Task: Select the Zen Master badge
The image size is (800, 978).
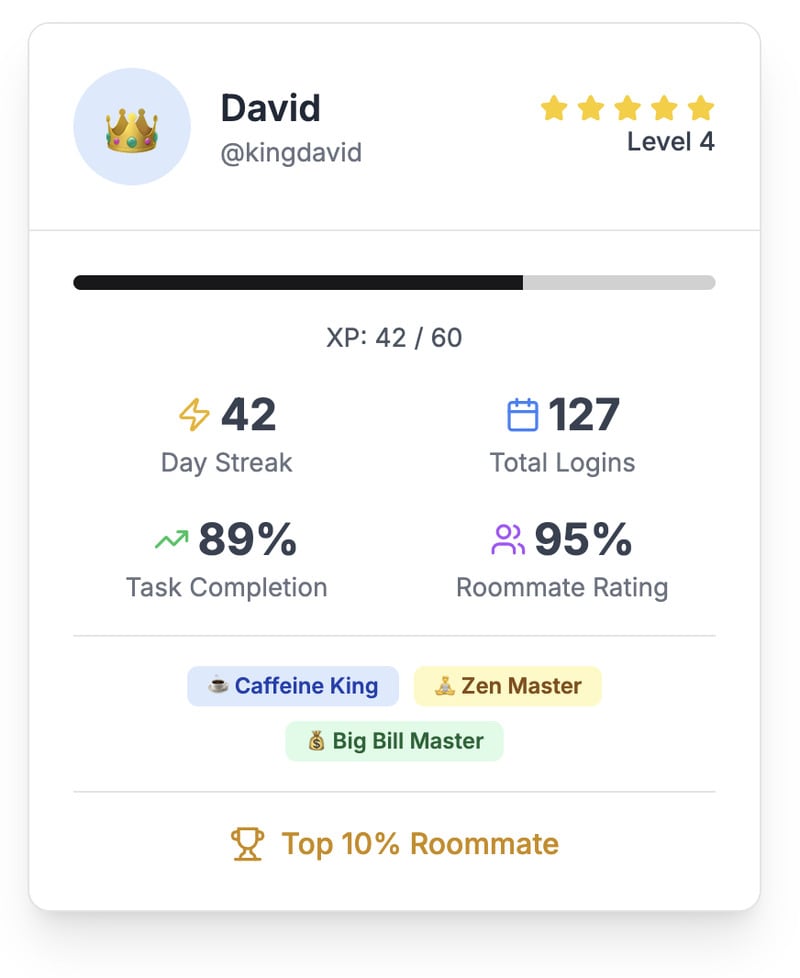Action: (508, 686)
